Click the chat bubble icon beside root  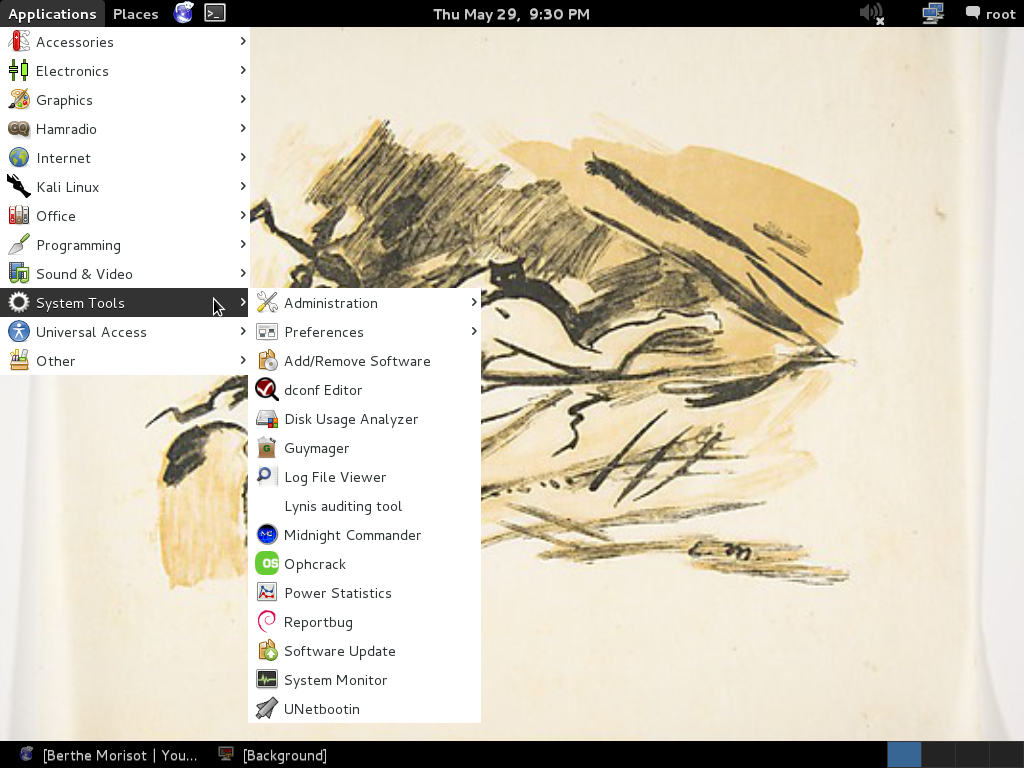[972, 13]
